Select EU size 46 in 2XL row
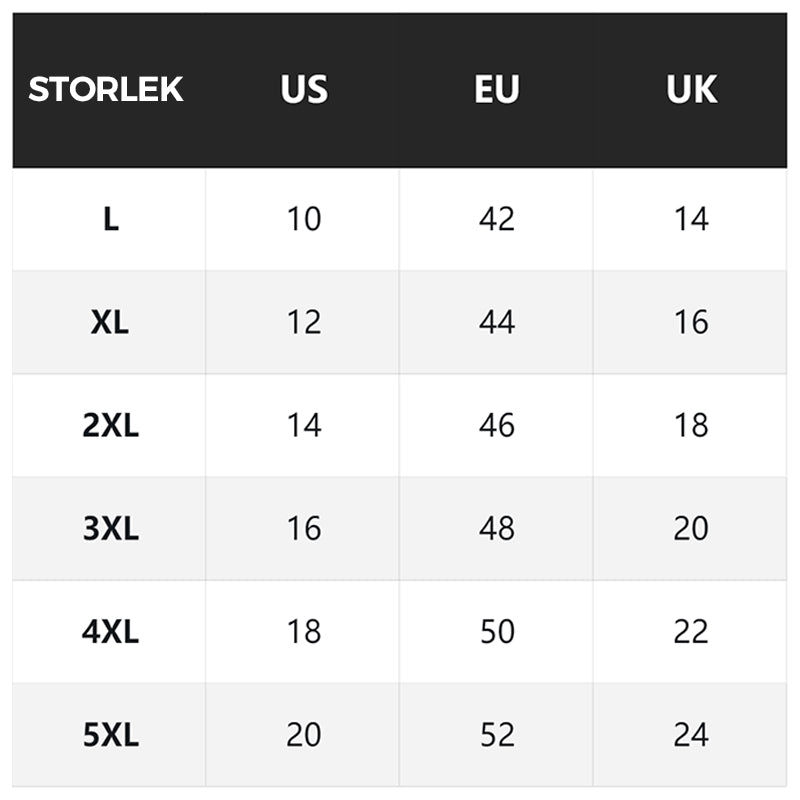Viewport: 800px width, 800px height. tap(497, 426)
